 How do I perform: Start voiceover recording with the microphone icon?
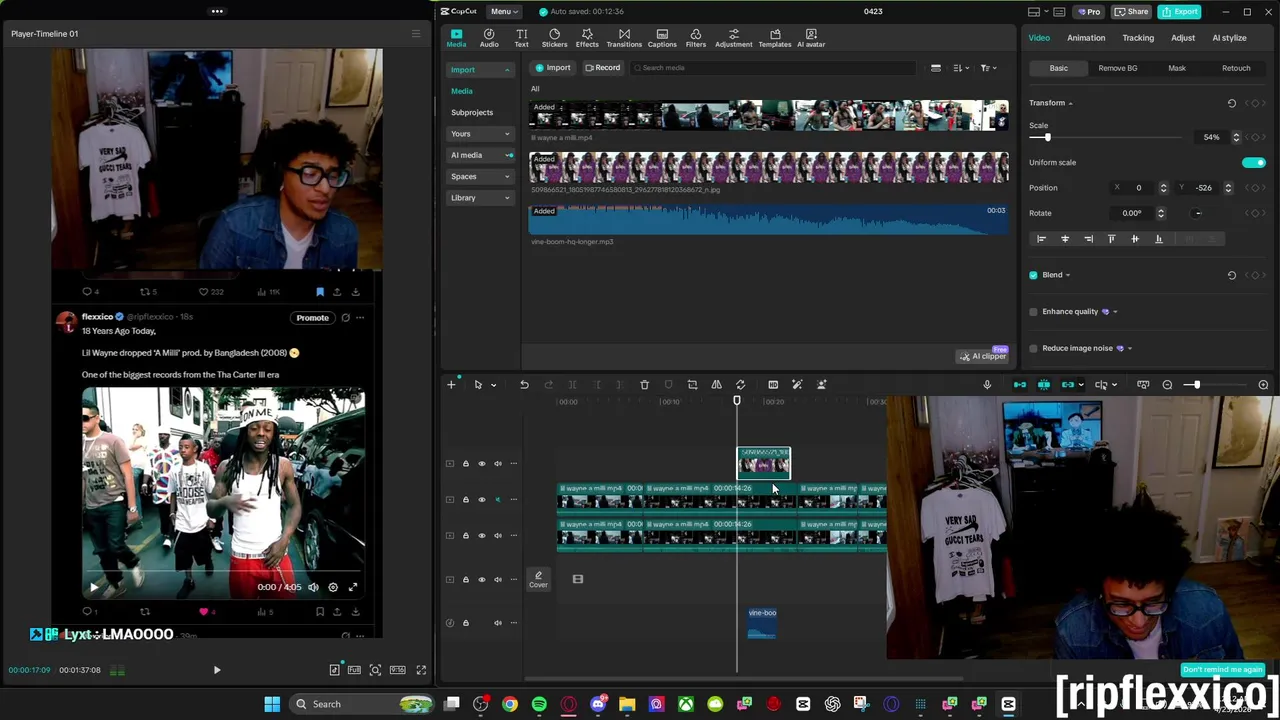pos(987,385)
